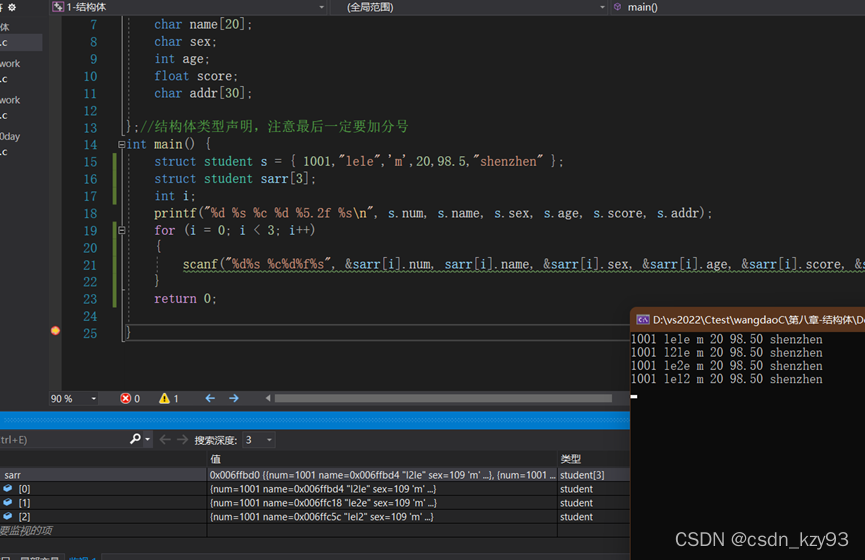Select the highlighted .c file in sidebar

(x=21, y=42)
